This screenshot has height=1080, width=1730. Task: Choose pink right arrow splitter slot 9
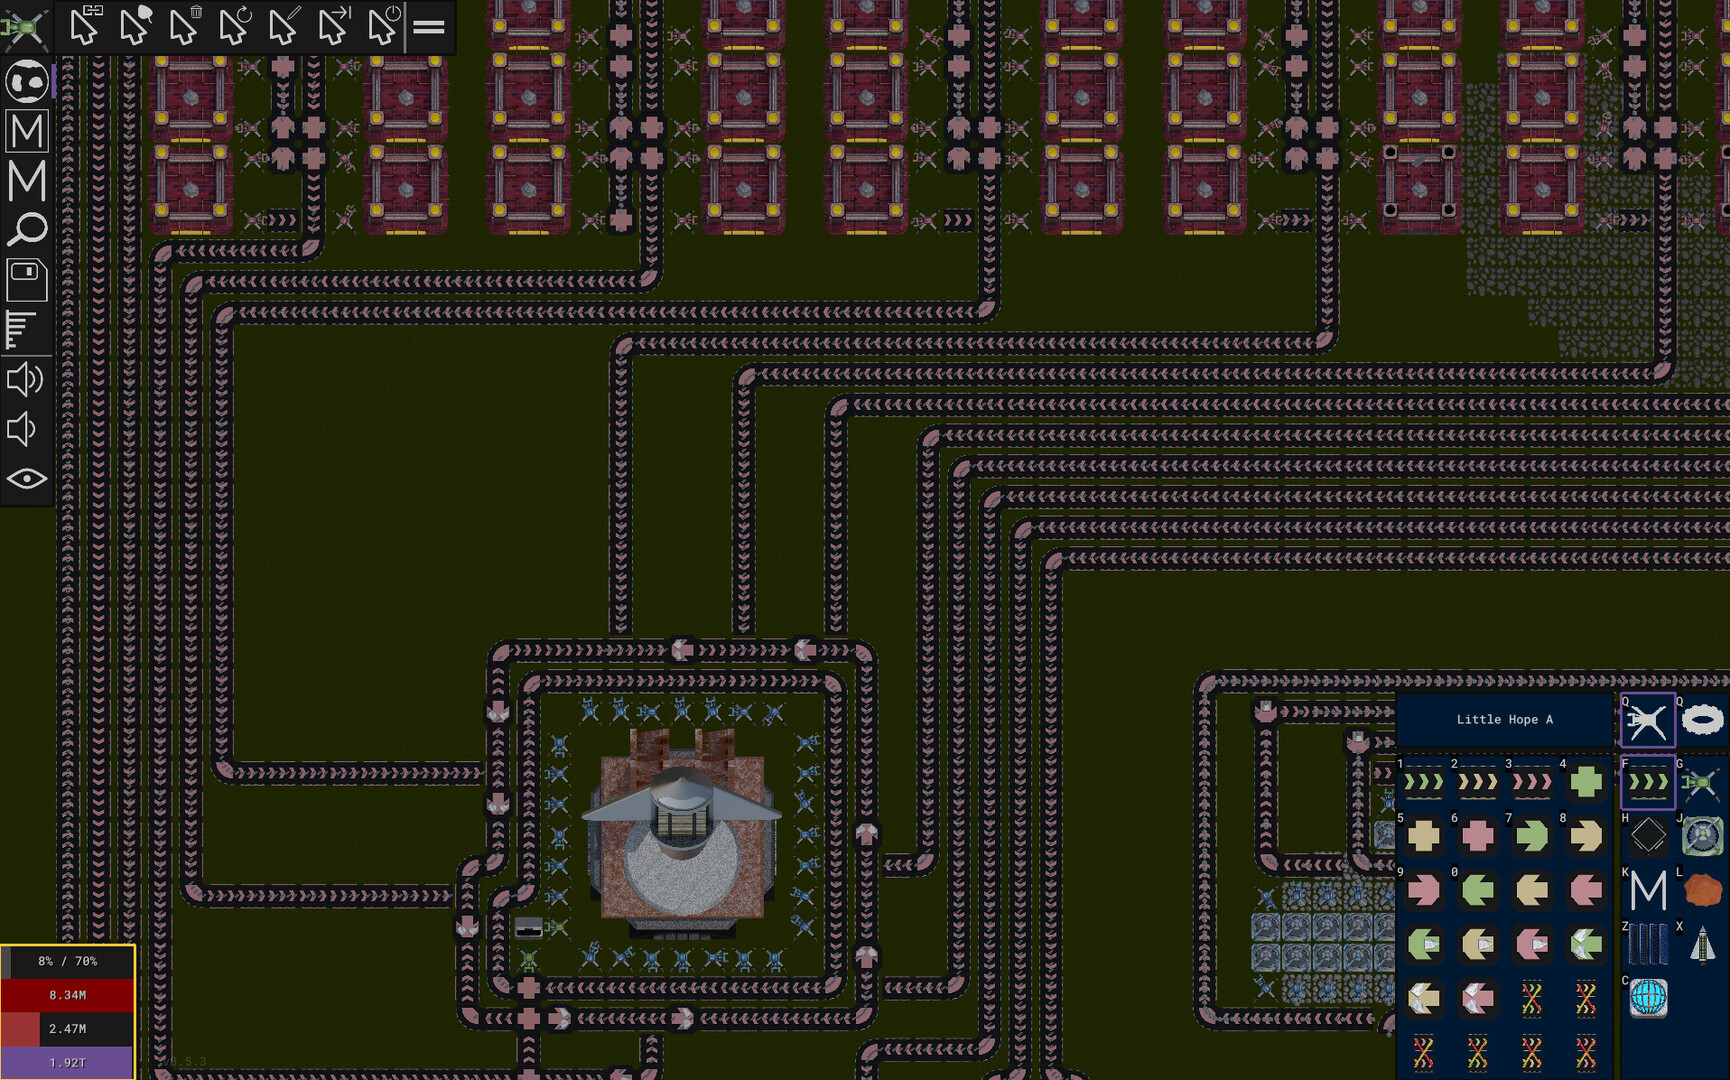coord(1423,890)
